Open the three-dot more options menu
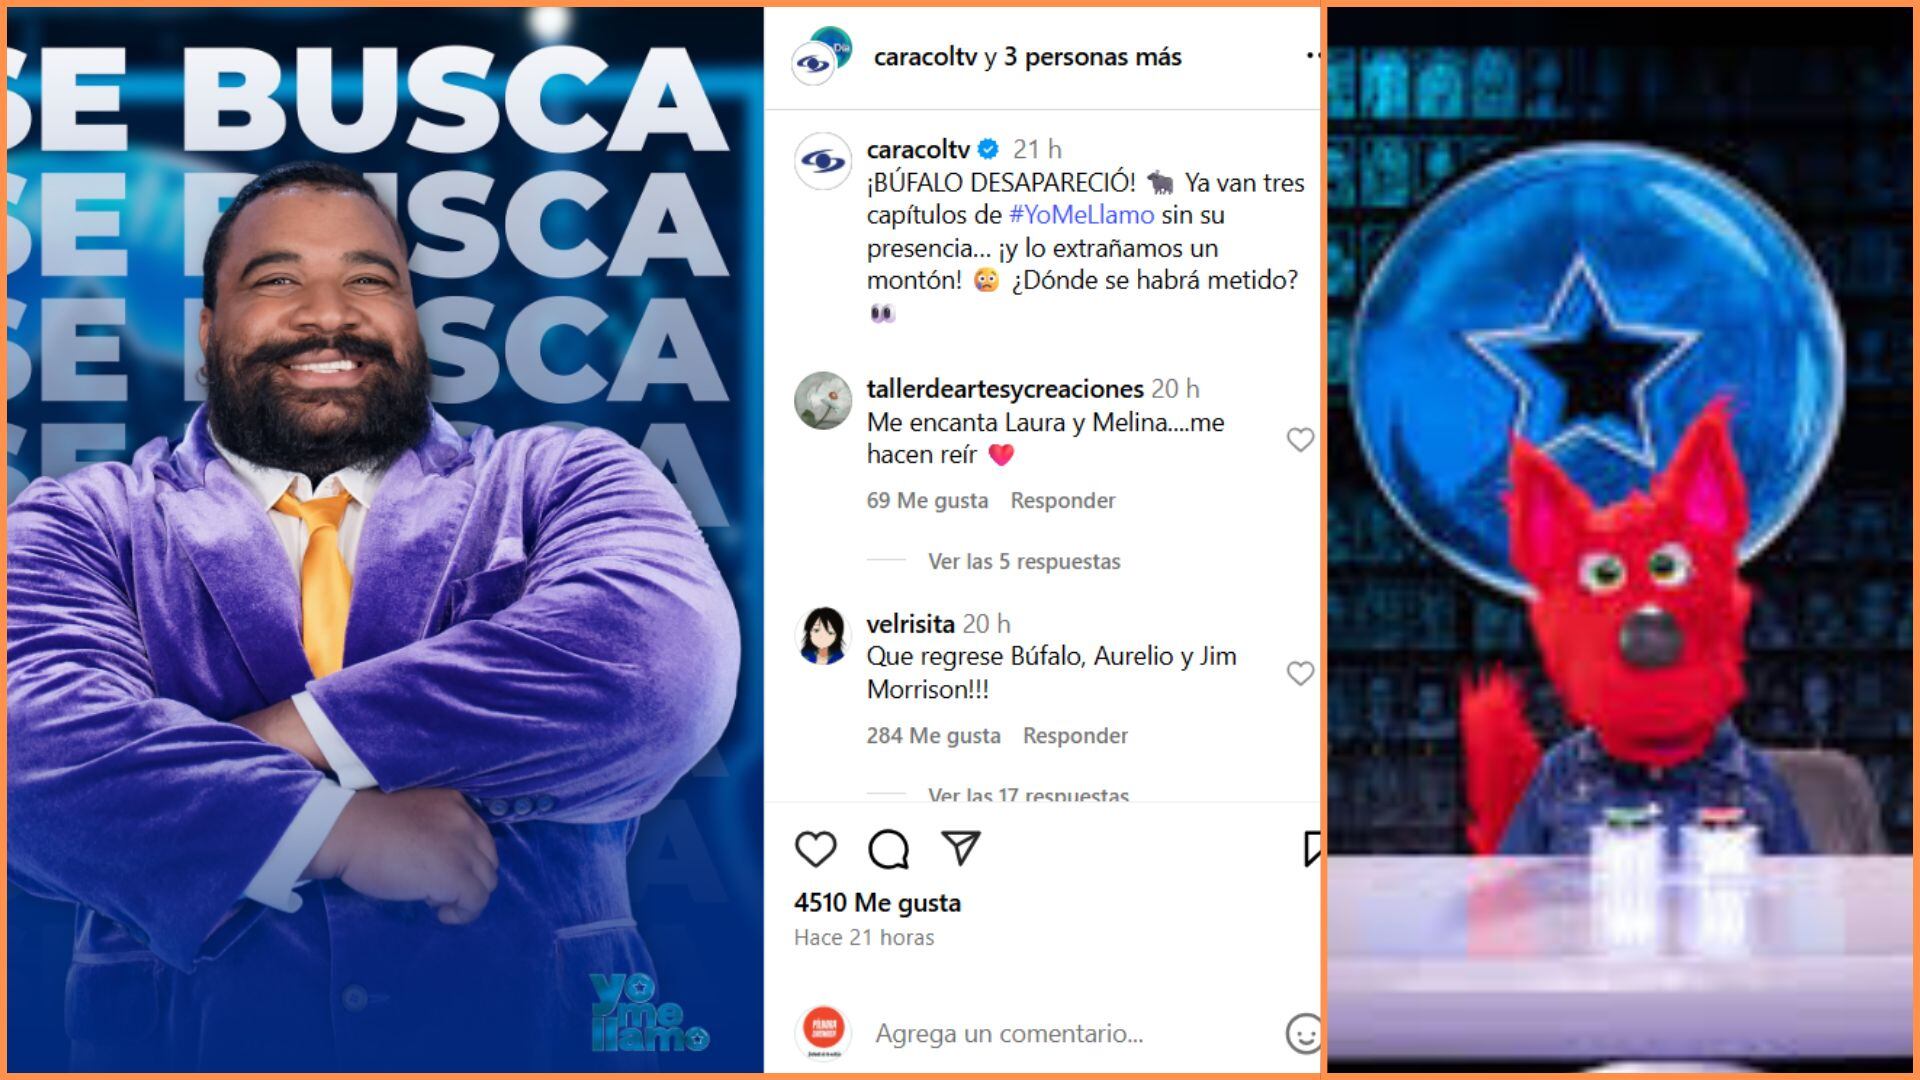This screenshot has height=1080, width=1920. [1312, 57]
